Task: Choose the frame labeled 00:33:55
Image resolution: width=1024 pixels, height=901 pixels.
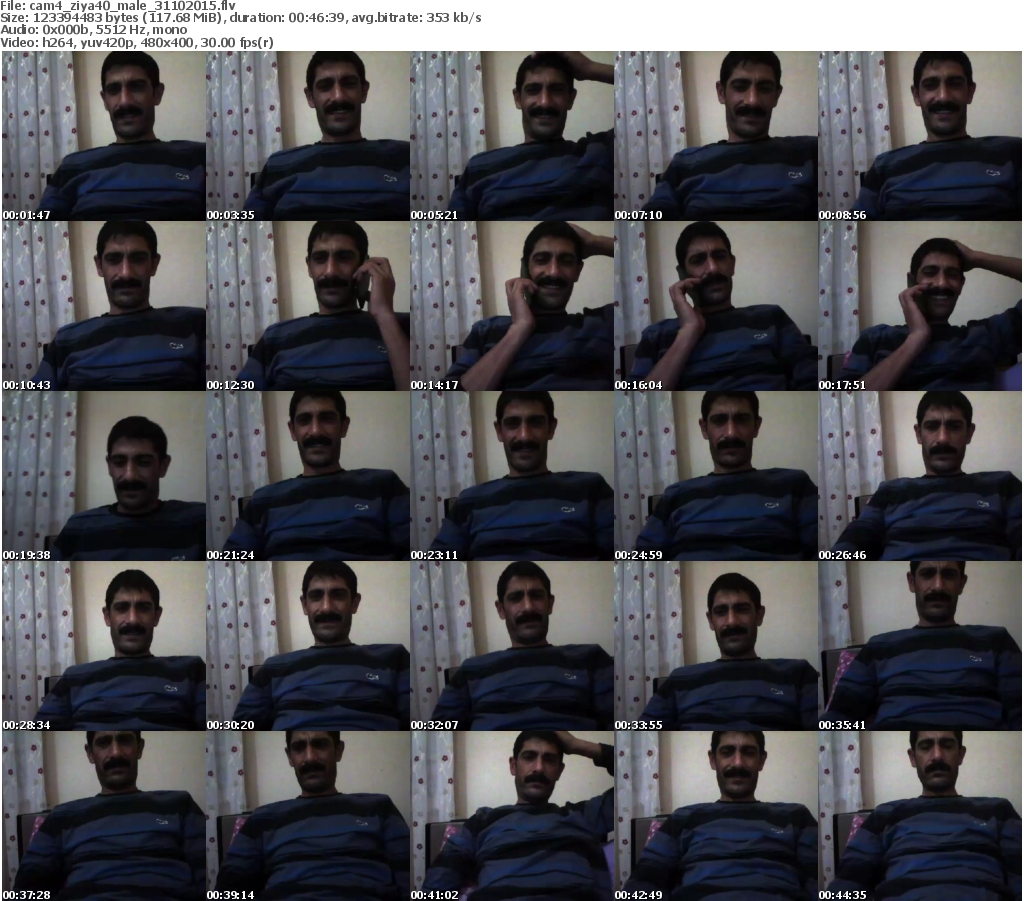Action: [716, 646]
